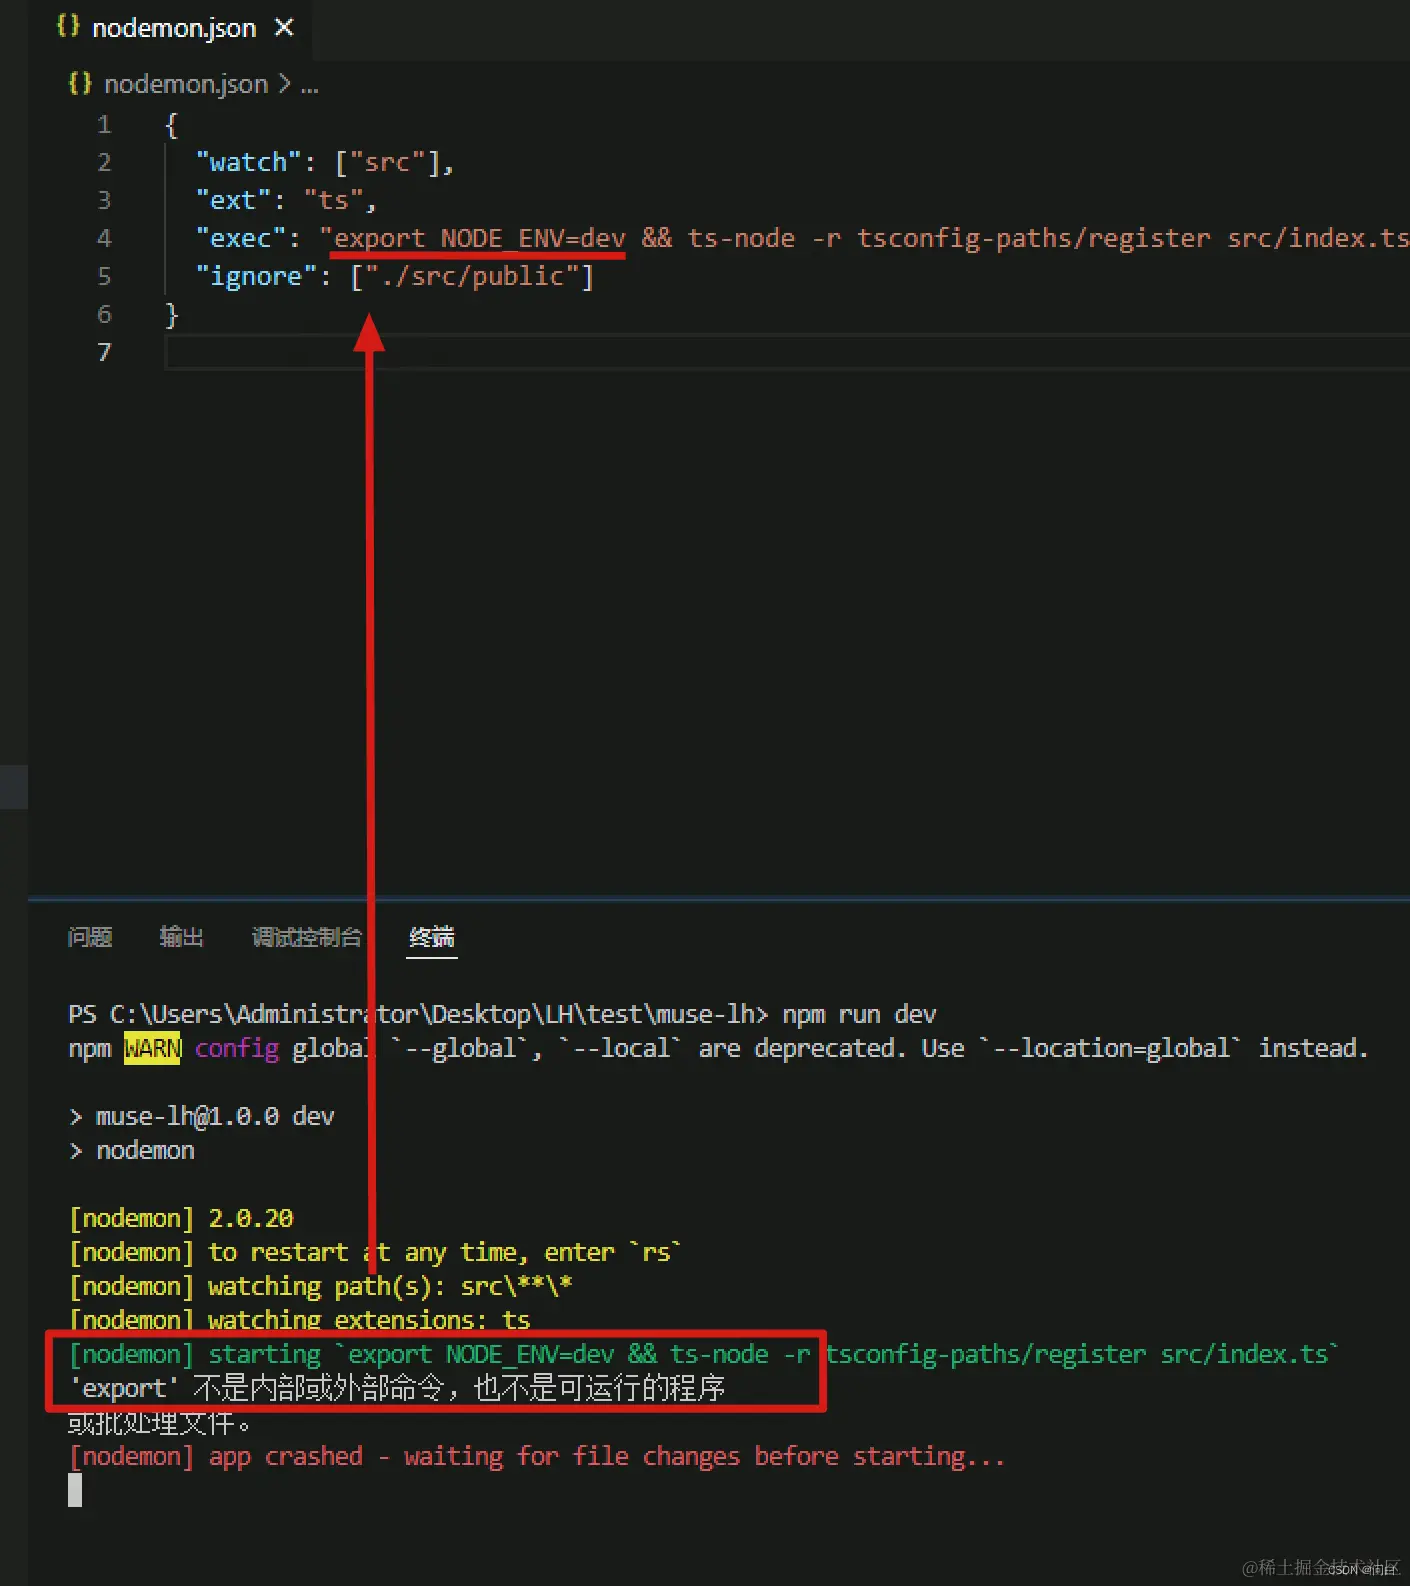Click the yellow WARN label in terminal
Screen dimensions: 1410x1586
152,1048
